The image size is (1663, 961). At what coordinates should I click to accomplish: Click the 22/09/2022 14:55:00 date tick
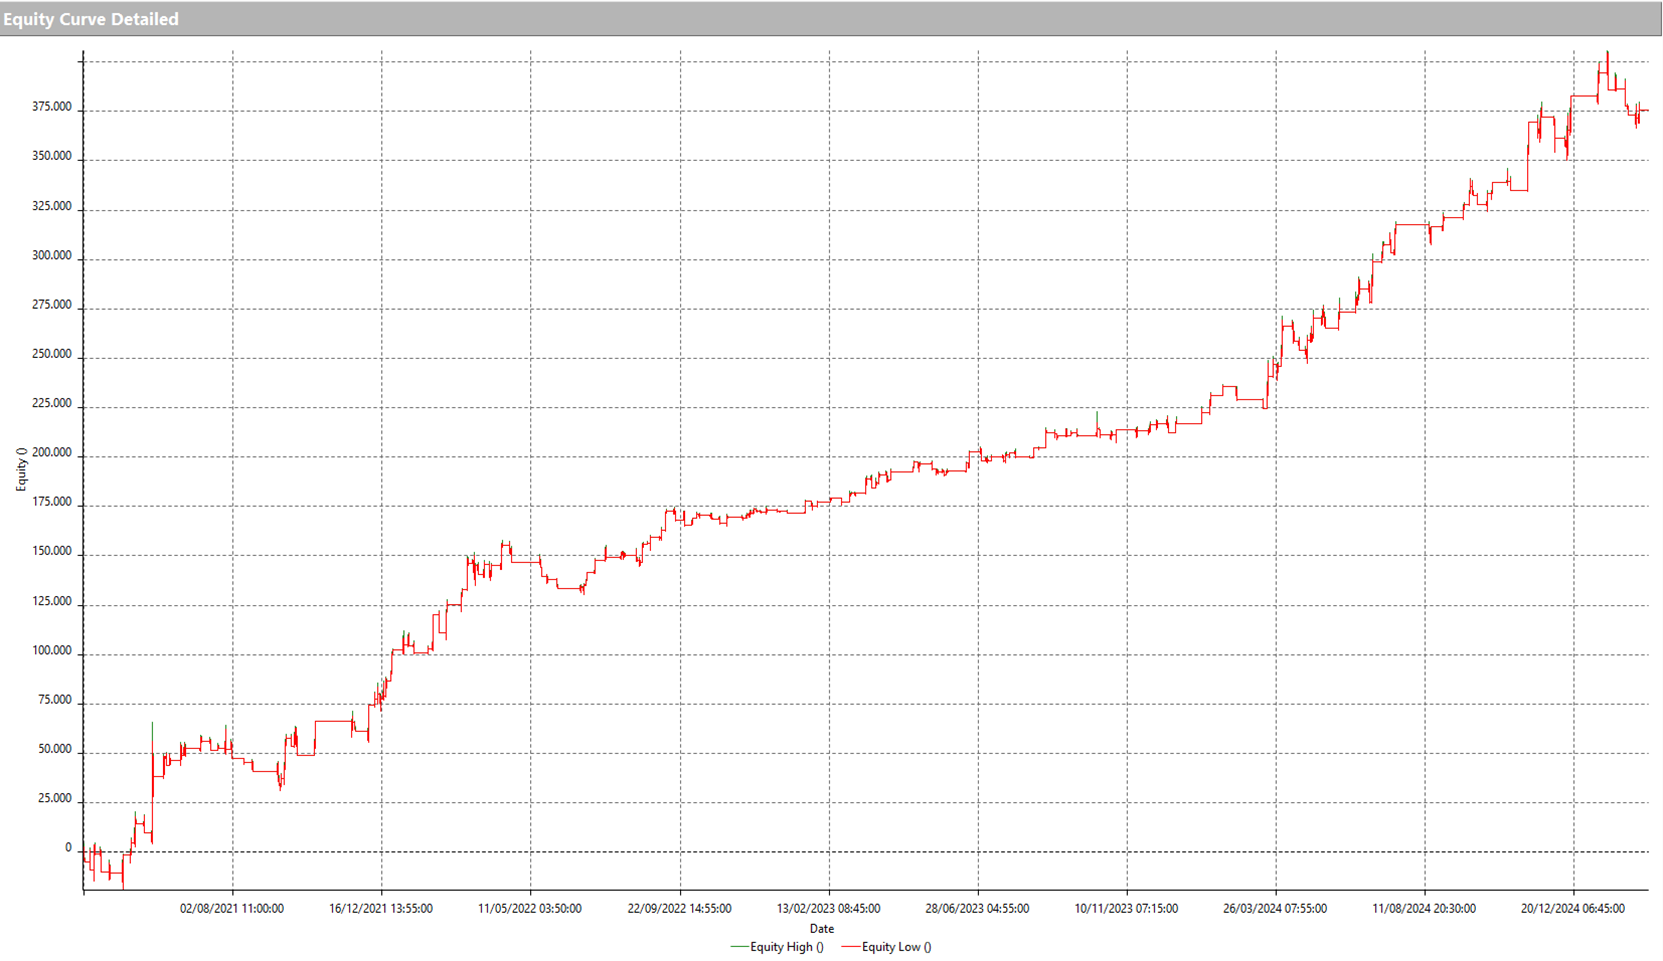pyautogui.click(x=679, y=909)
